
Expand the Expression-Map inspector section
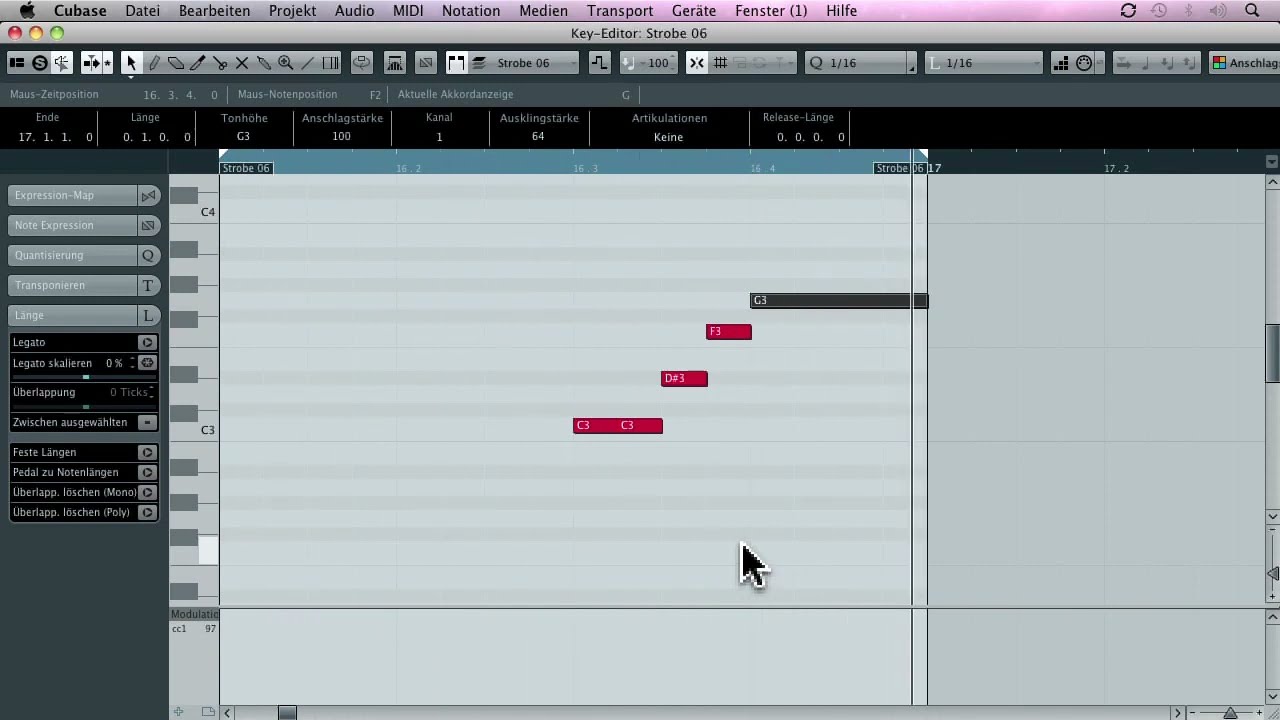tap(72, 195)
